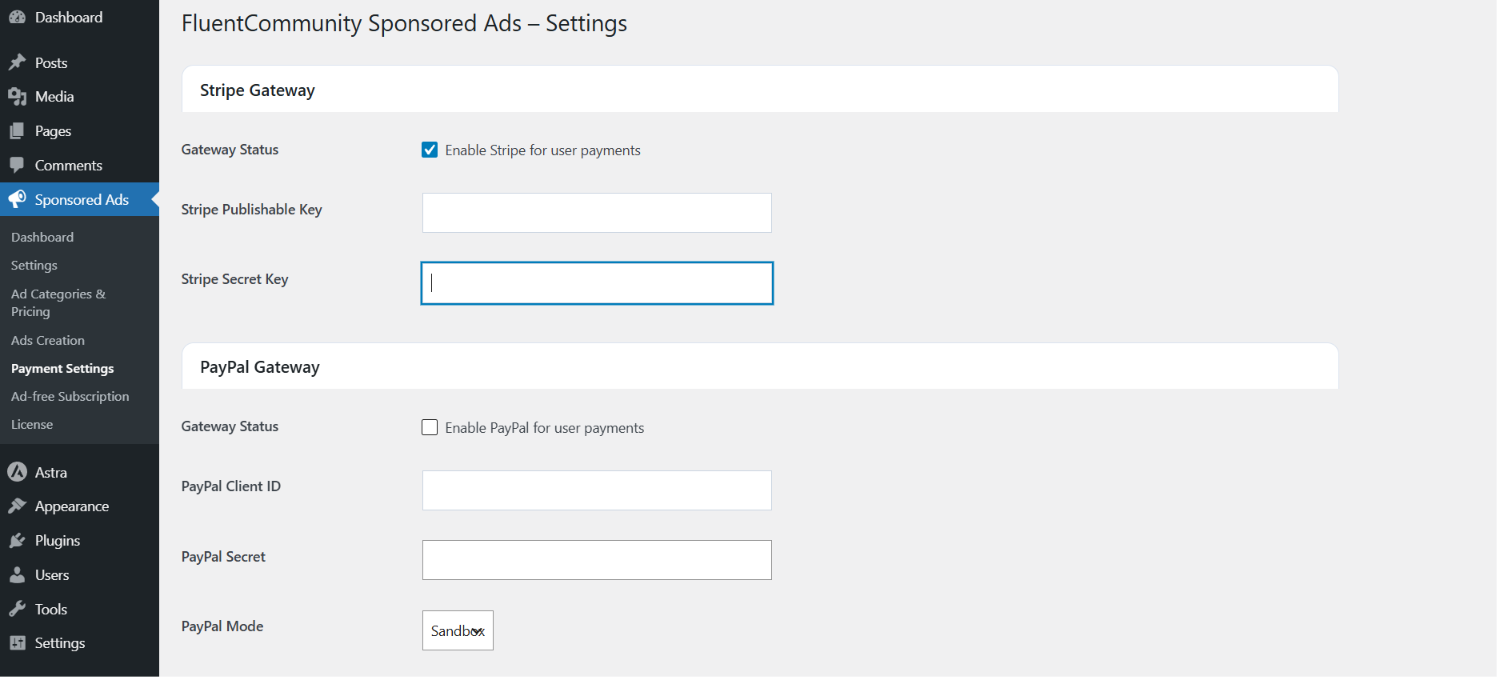Click the Gateway Status label under PayPal Gateway

pos(230,426)
